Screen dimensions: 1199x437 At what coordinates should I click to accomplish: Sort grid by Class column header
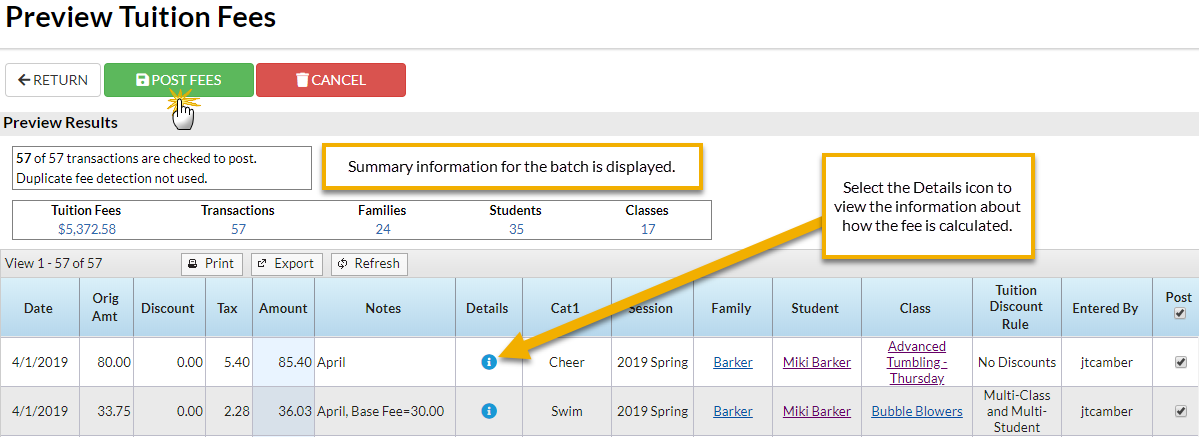pyautogui.click(x=915, y=308)
